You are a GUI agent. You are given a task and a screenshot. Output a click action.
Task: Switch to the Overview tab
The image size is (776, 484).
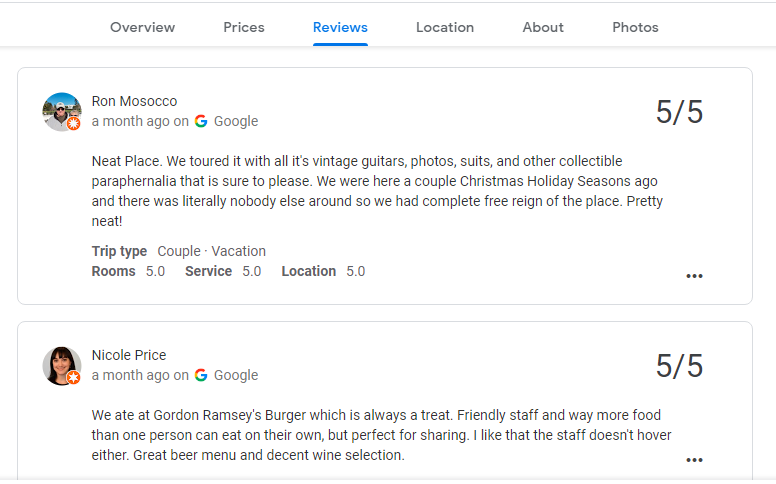[142, 27]
